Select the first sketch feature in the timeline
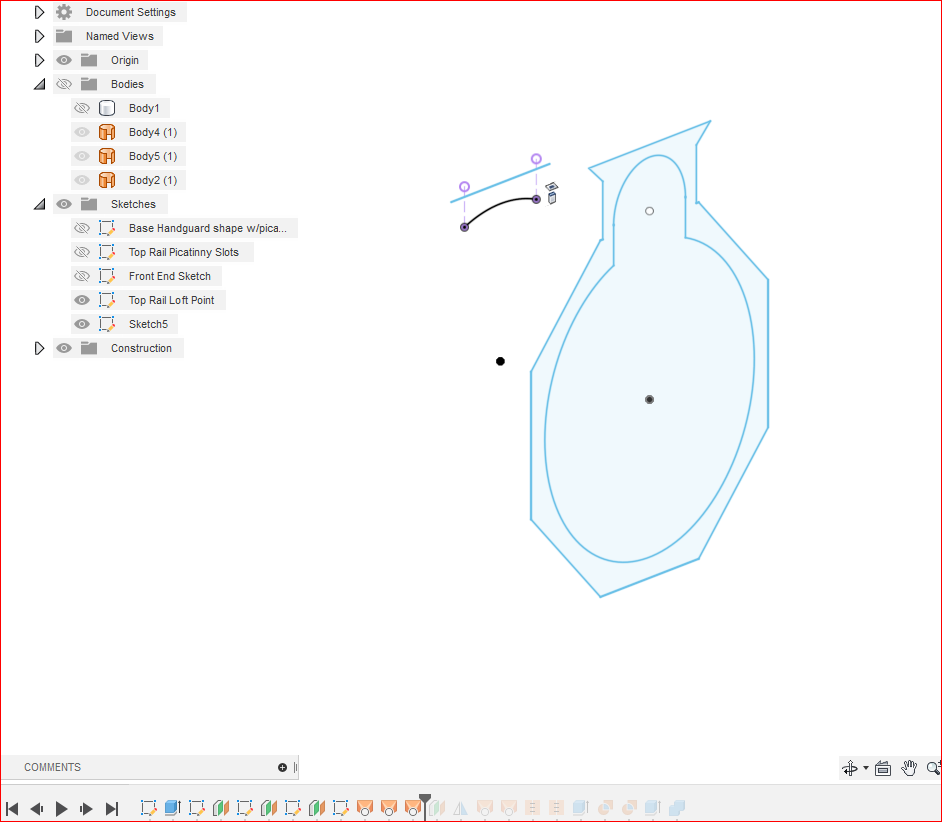This screenshot has width=942, height=822. (148, 807)
